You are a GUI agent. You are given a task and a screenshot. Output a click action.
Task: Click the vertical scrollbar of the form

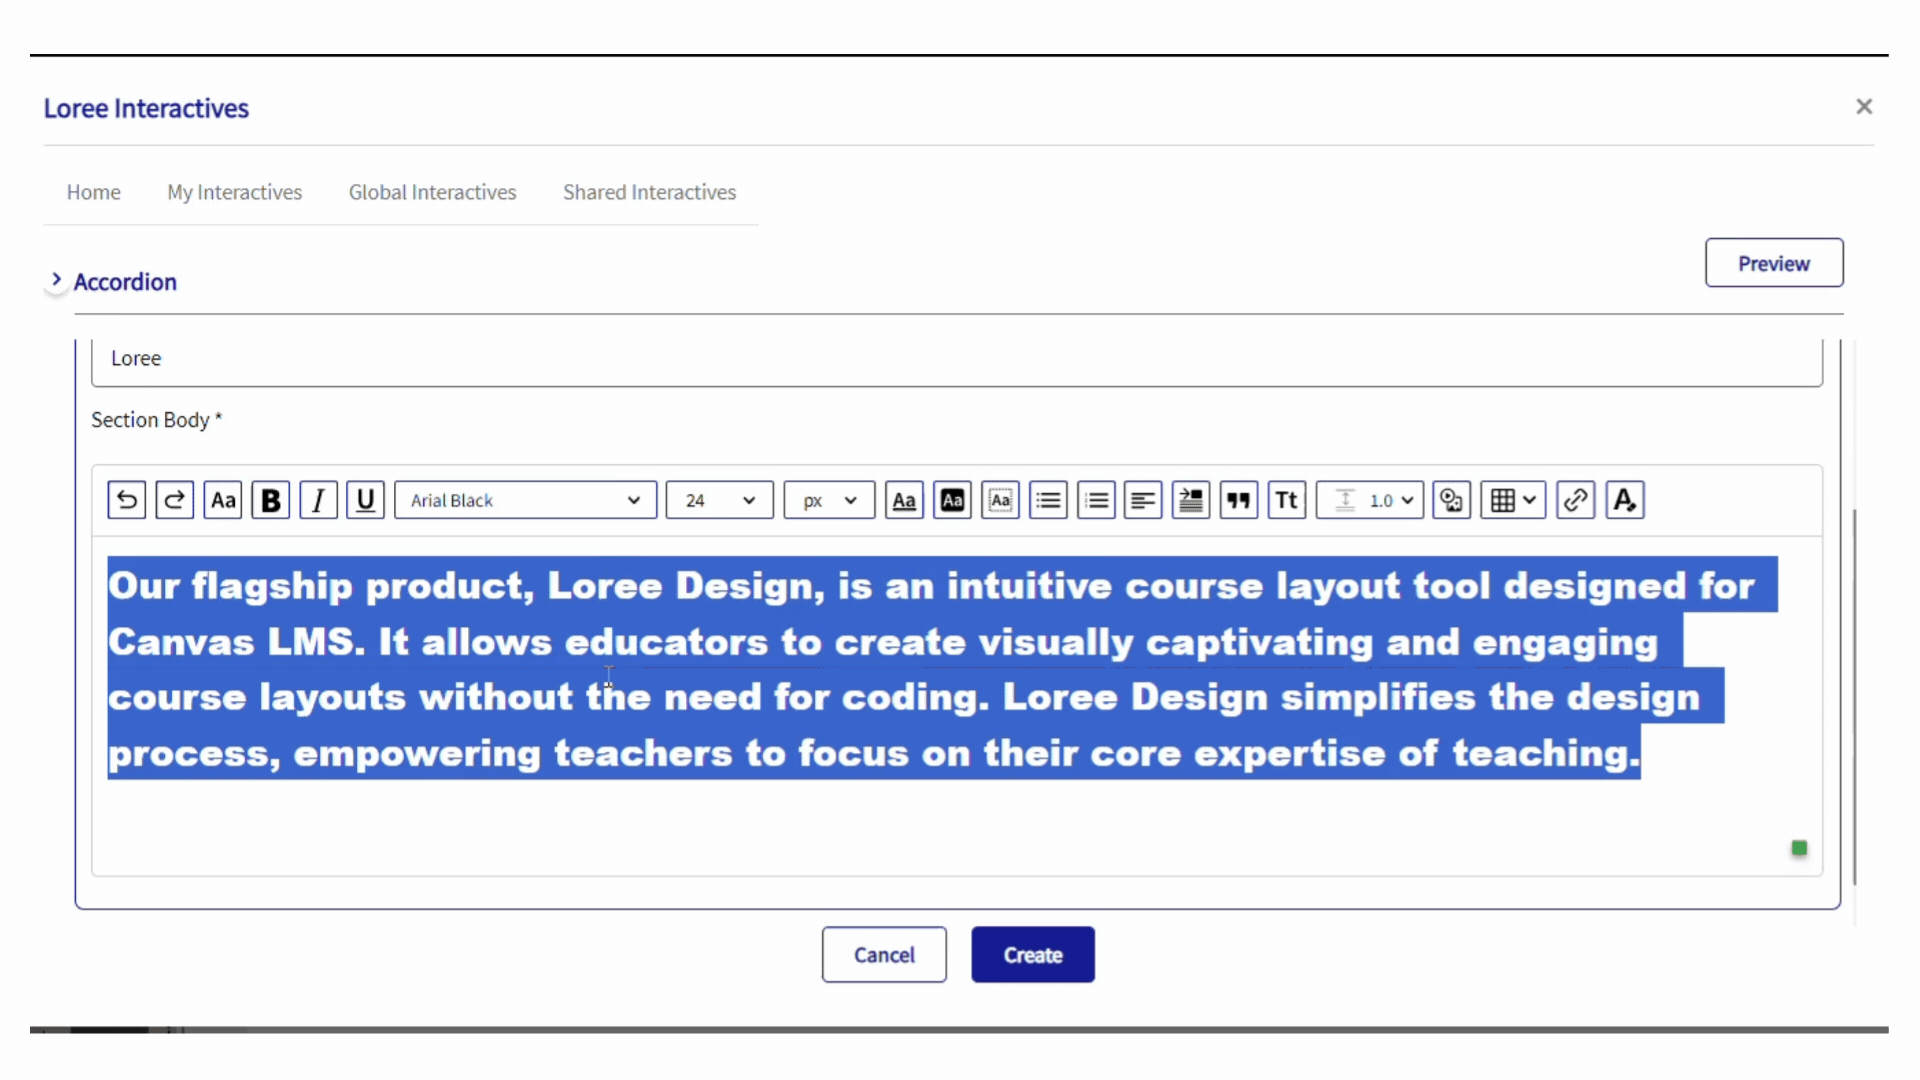coord(1855,697)
